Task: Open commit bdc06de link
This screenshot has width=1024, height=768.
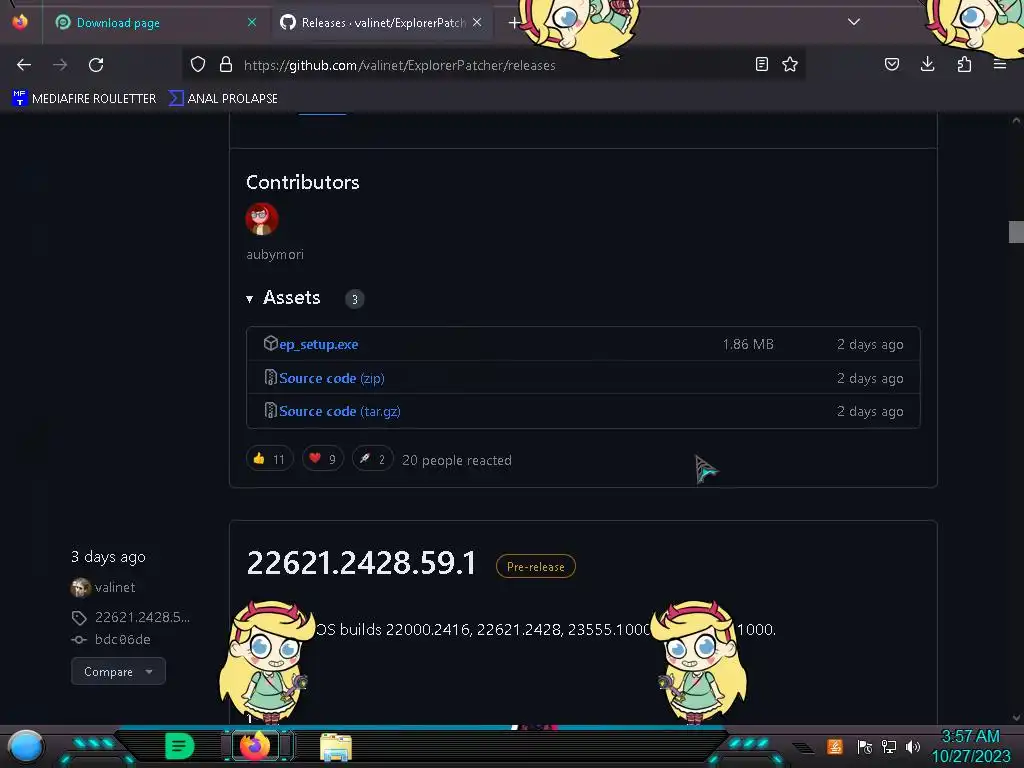Action: [123, 639]
